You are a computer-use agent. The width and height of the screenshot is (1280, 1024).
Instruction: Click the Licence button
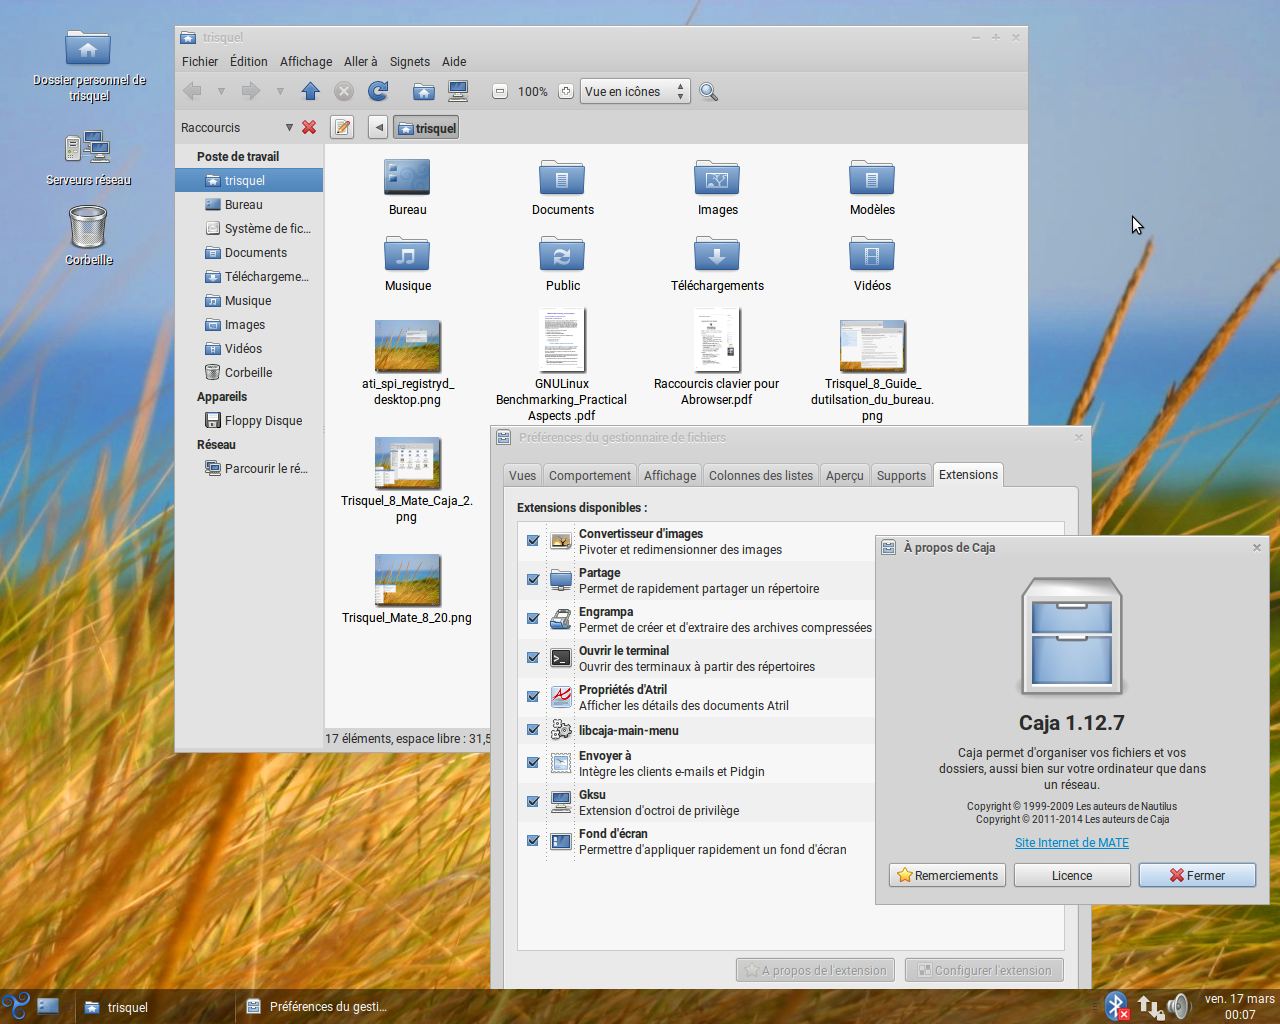tap(1072, 875)
